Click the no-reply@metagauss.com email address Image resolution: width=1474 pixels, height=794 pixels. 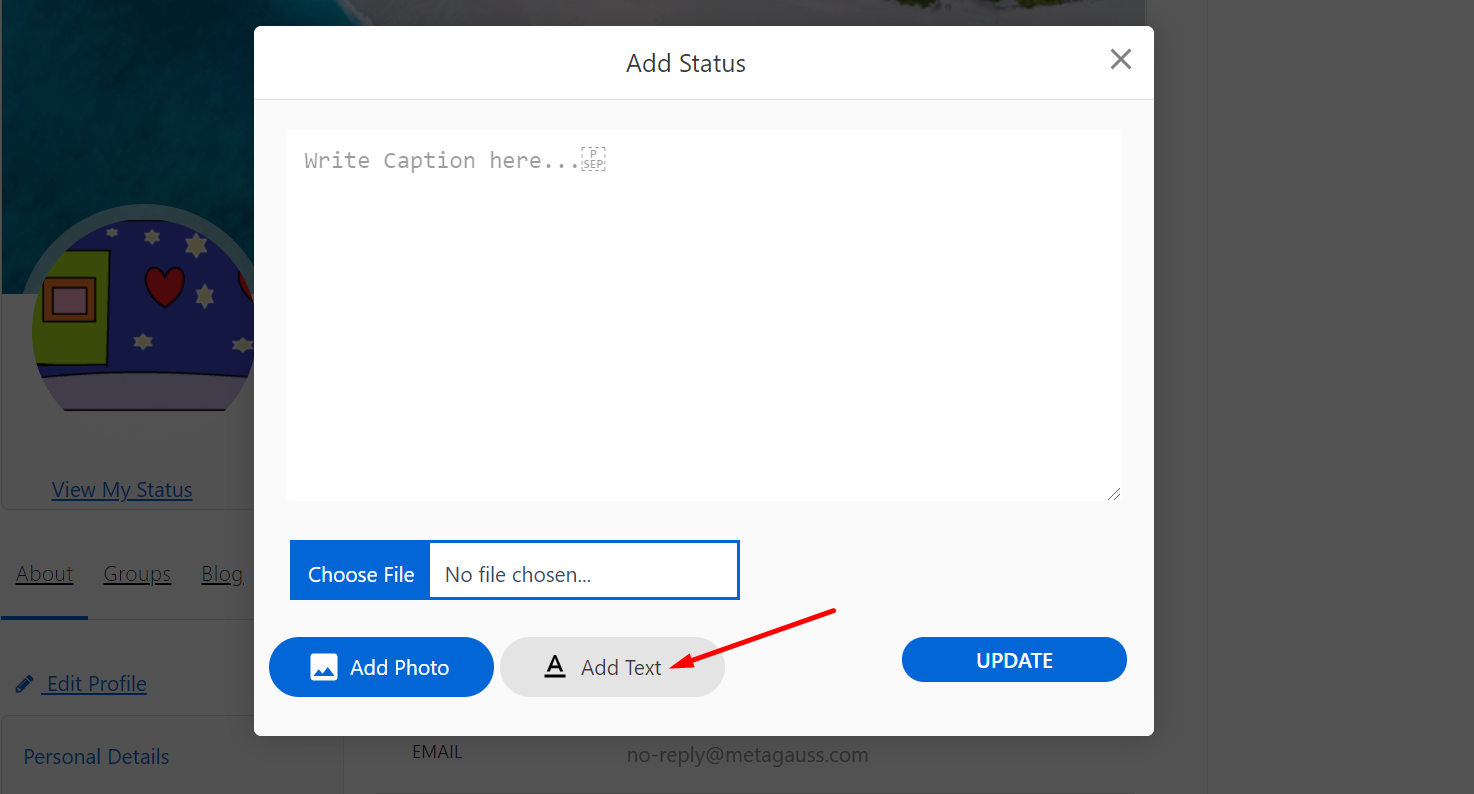(x=747, y=755)
